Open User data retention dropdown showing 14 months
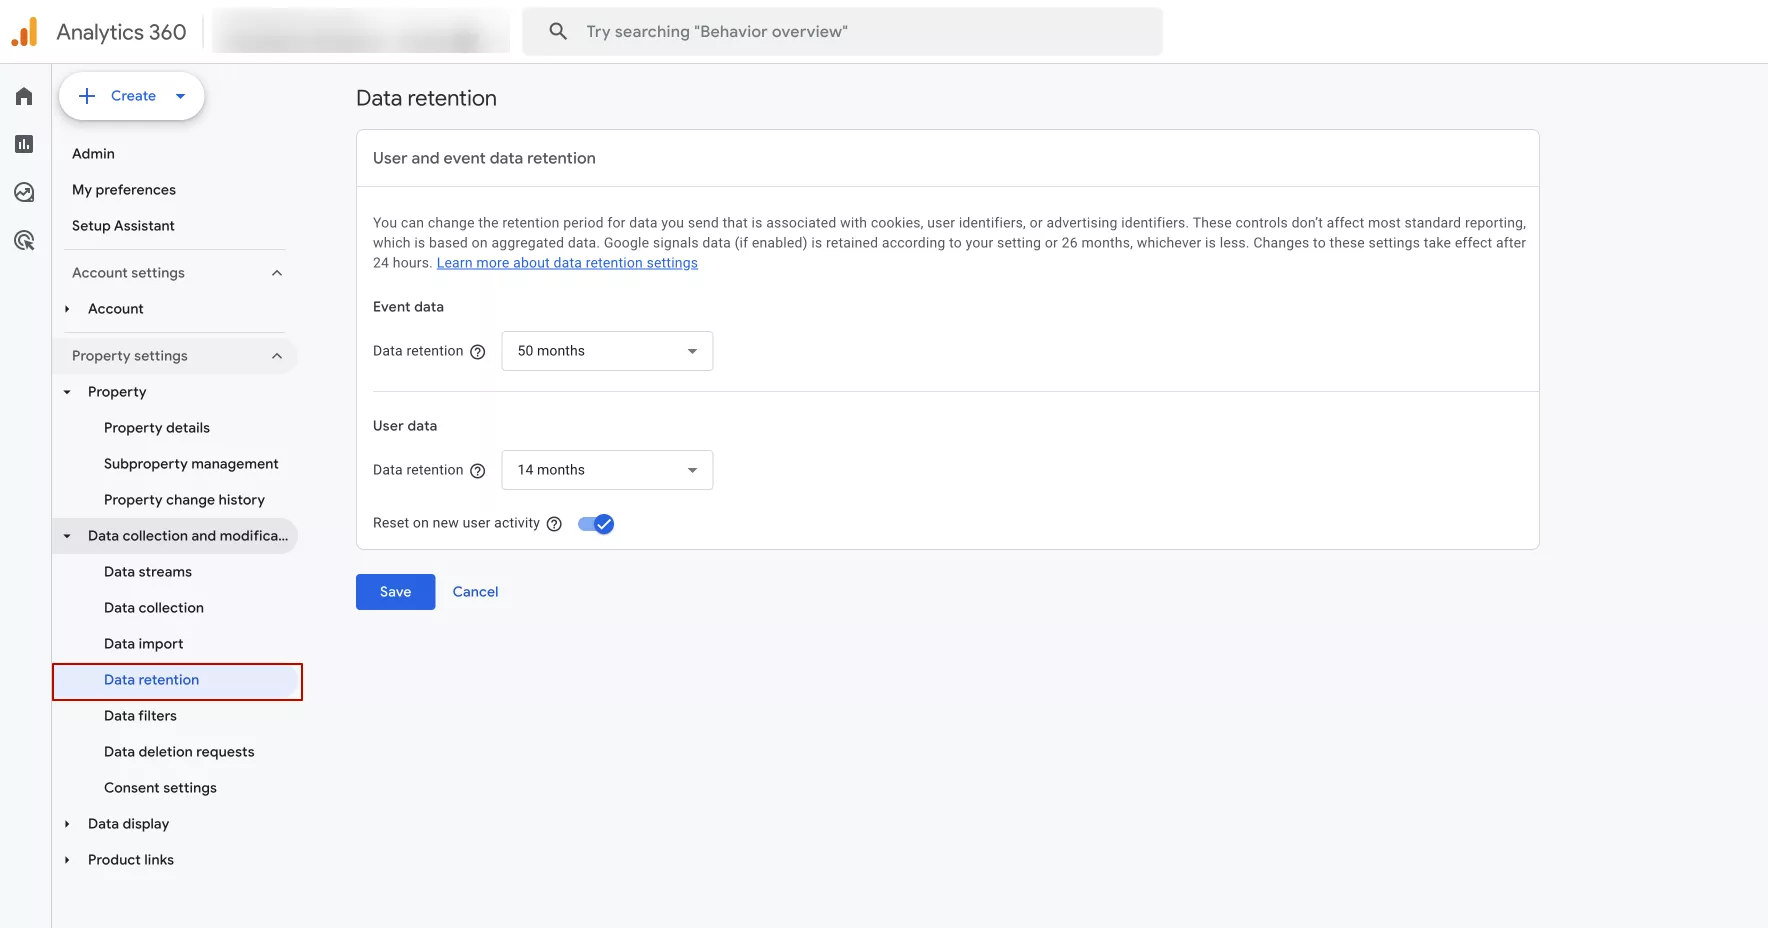1768x928 pixels. click(607, 470)
